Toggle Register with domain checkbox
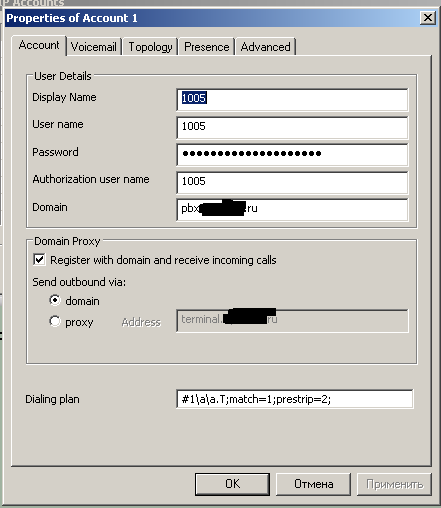Image resolution: width=441 pixels, height=508 pixels. (x=39, y=259)
